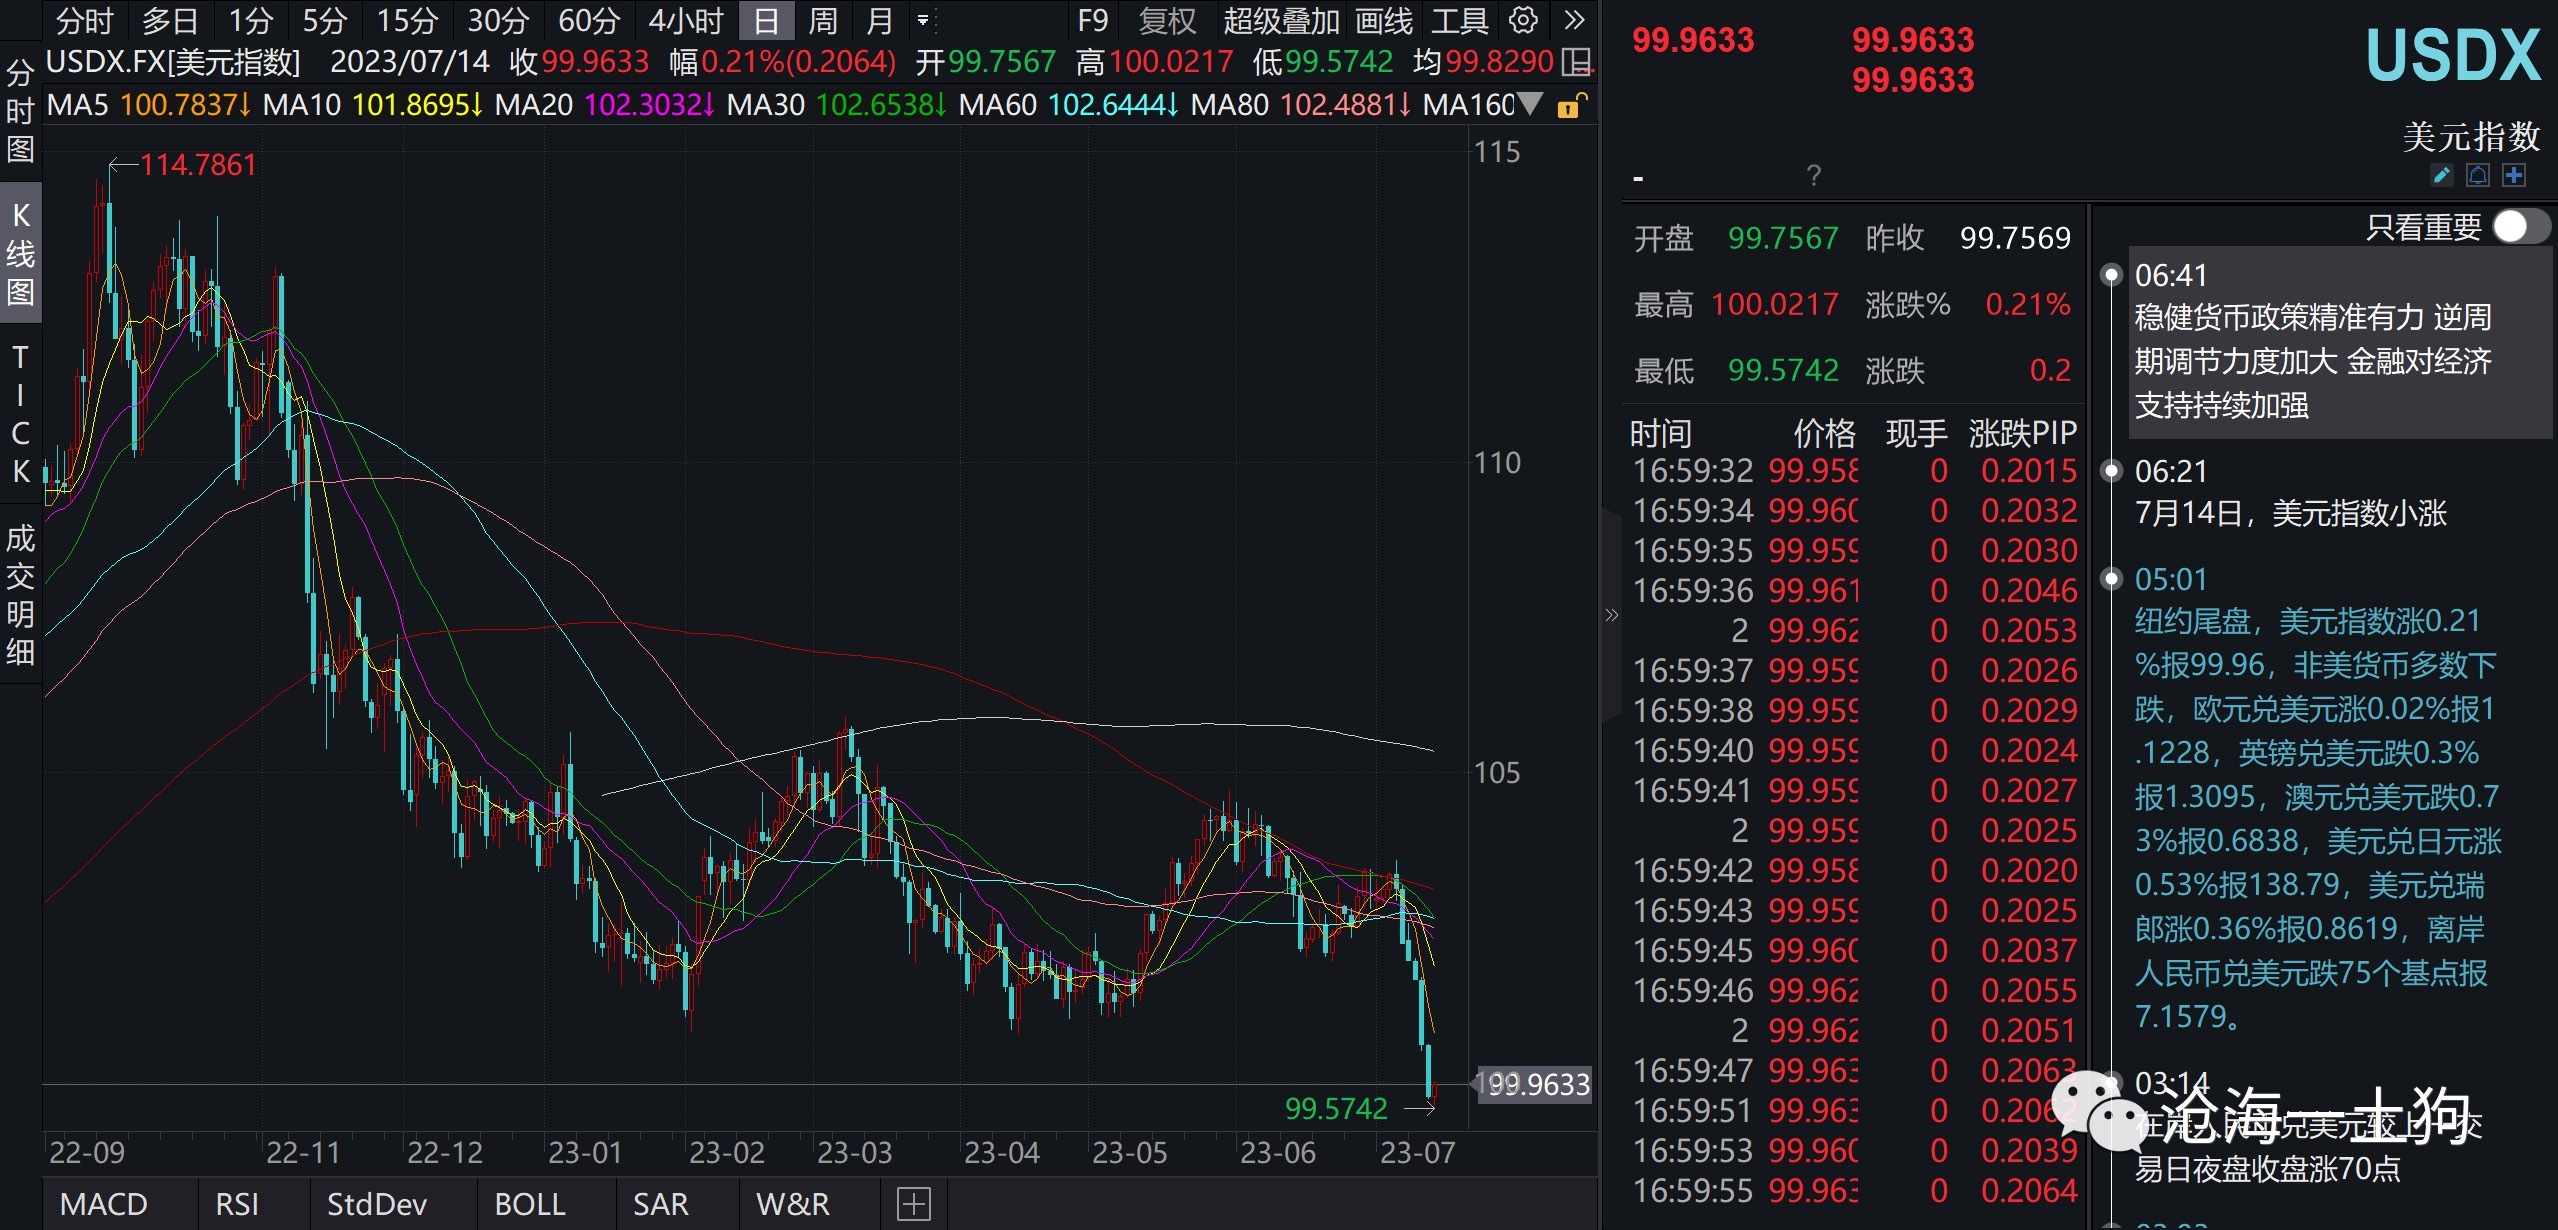Open chart settings gear icon

tap(1523, 20)
